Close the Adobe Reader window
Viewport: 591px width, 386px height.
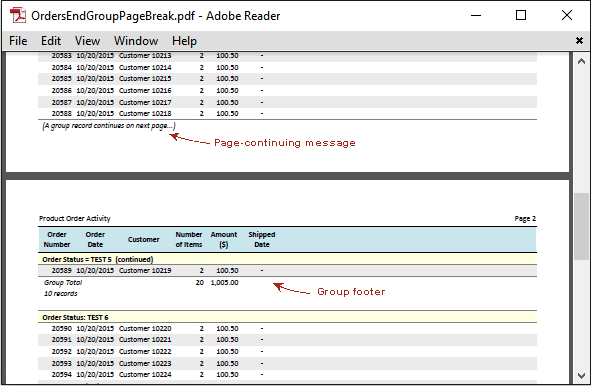(567, 15)
